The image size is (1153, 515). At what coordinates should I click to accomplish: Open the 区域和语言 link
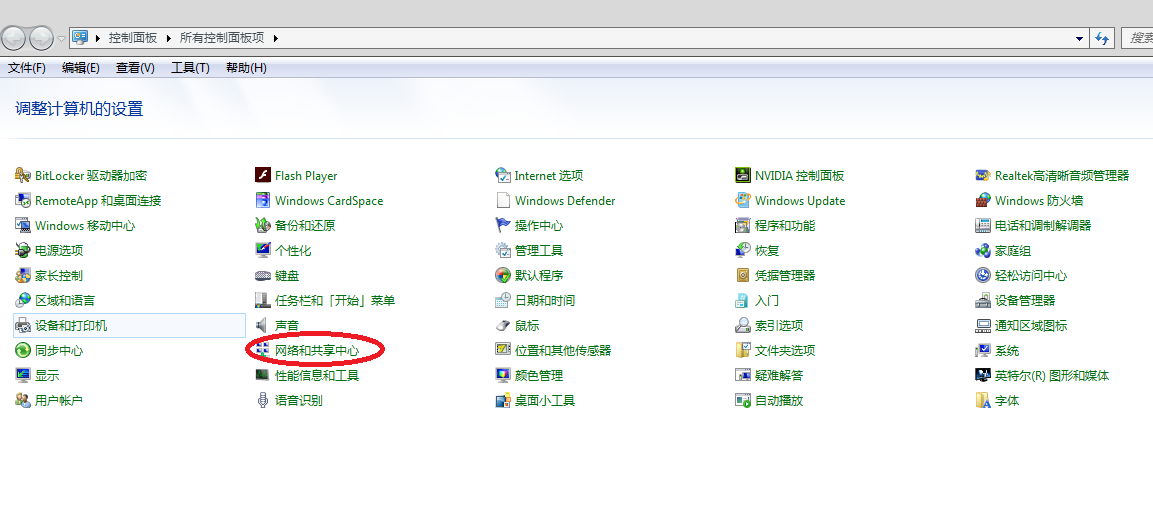tap(65, 300)
